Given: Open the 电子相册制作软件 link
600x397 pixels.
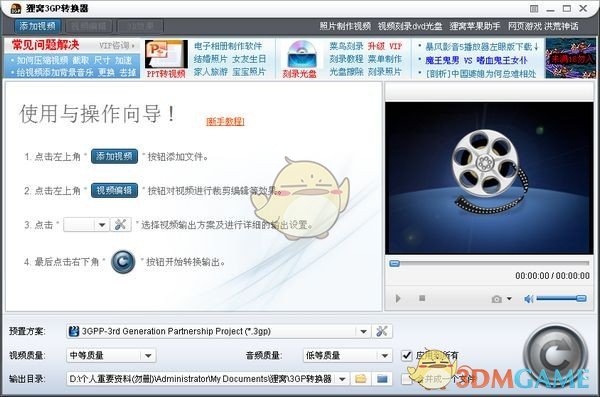Looking at the screenshot, I should tap(228, 46).
